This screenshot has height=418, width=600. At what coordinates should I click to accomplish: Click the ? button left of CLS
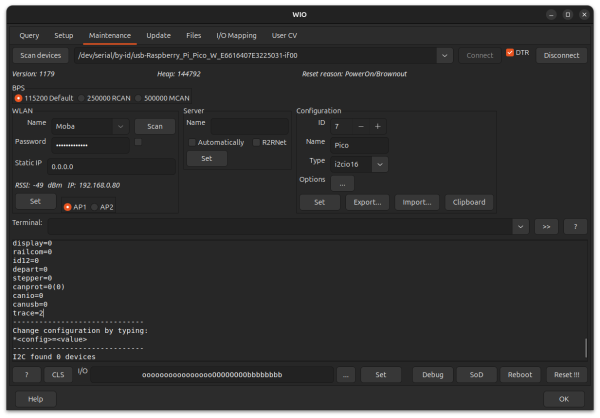click(x=26, y=374)
